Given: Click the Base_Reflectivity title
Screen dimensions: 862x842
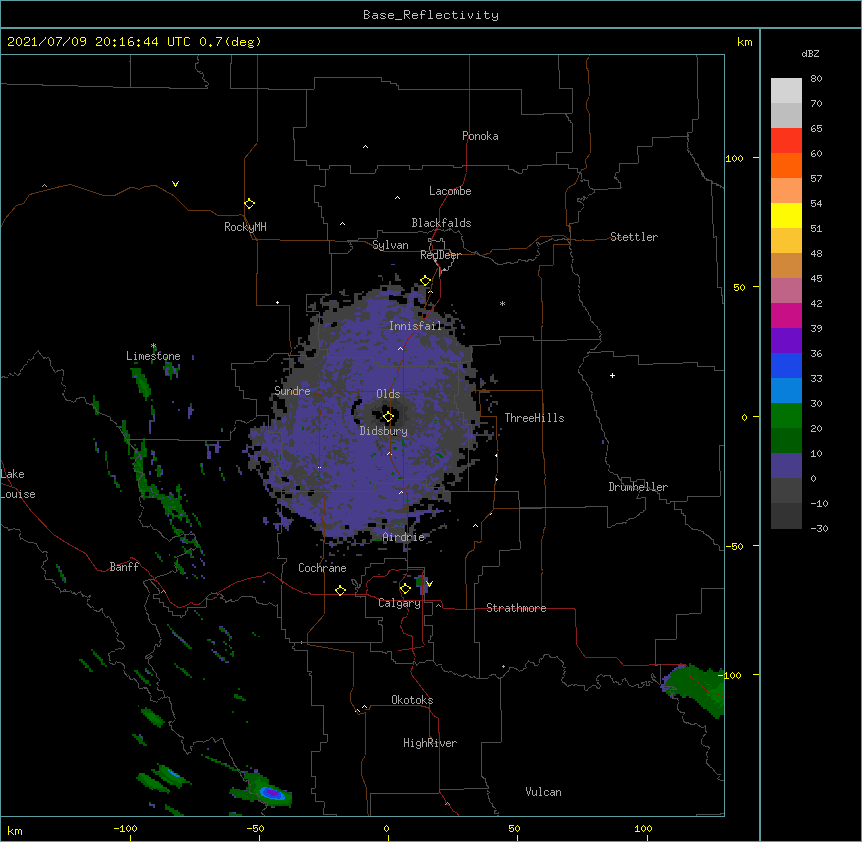Looking at the screenshot, I should point(431,15).
